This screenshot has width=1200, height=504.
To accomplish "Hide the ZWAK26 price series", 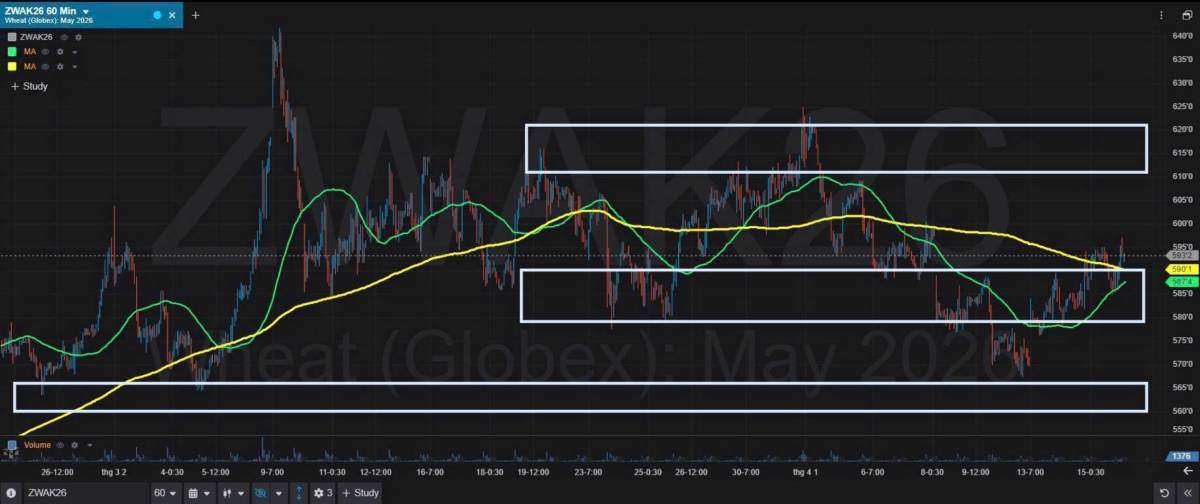I will tap(64, 37).
